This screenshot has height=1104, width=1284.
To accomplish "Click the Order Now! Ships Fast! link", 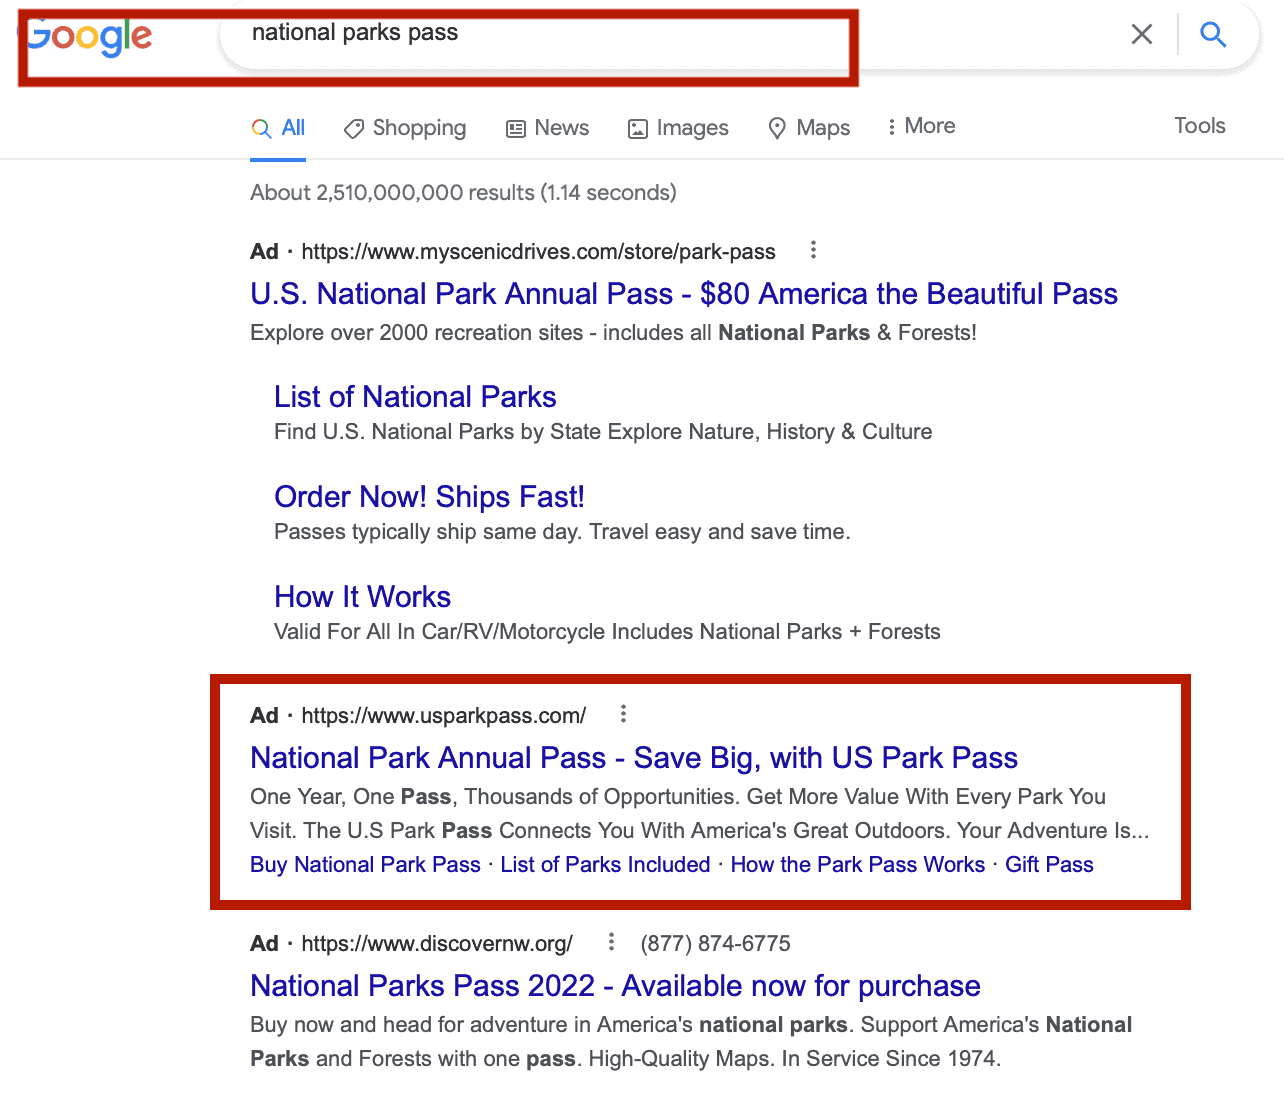I will pos(429,497).
